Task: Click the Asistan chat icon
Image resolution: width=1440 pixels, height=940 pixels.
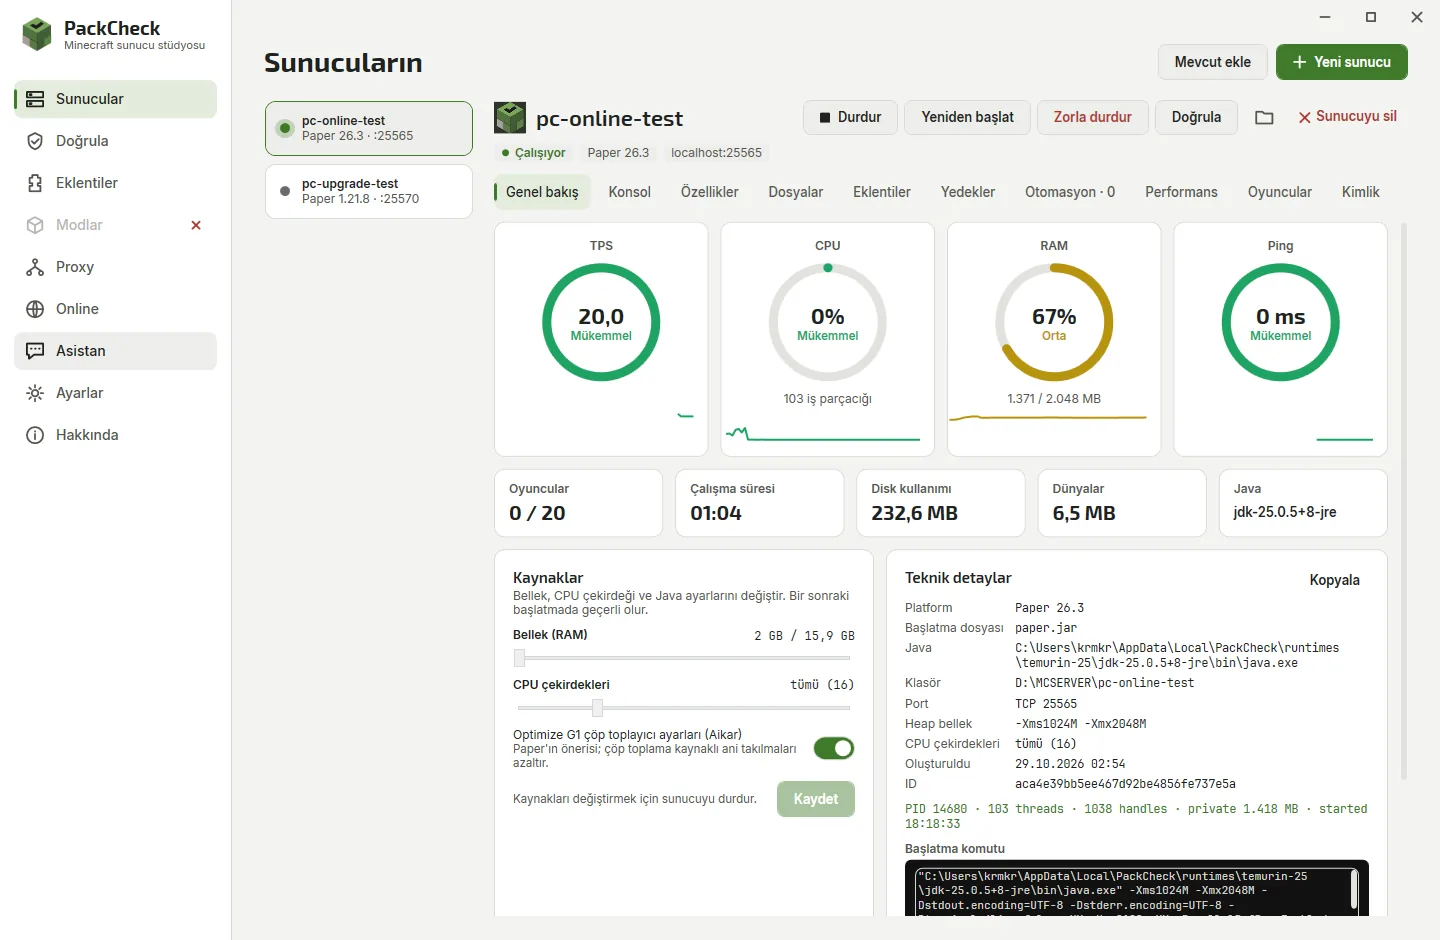Action: pyautogui.click(x=35, y=351)
